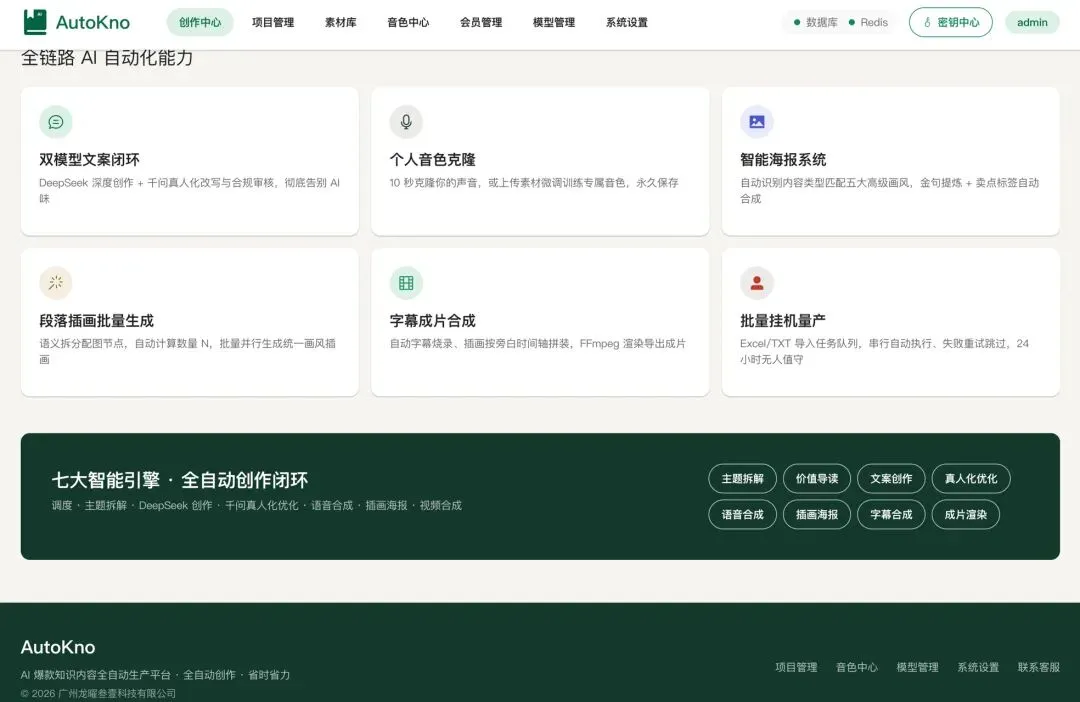Image resolution: width=1080 pixels, height=702 pixels.
Task: Select 会员管理 in the top navigation
Action: coord(481,22)
